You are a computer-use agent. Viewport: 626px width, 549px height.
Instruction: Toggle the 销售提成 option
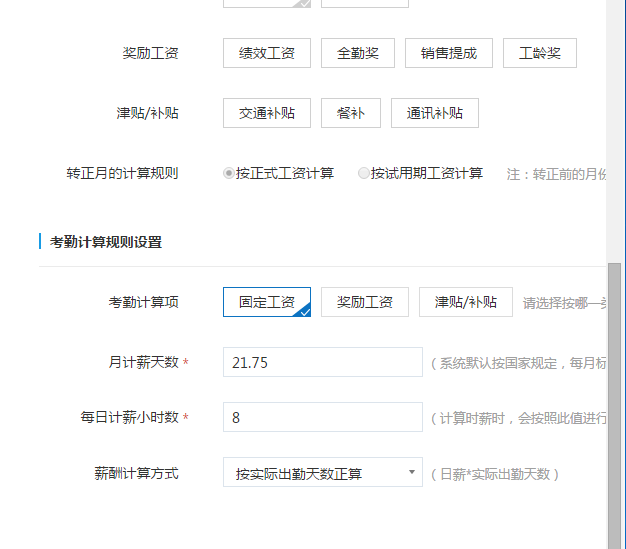pyautogui.click(x=449, y=53)
